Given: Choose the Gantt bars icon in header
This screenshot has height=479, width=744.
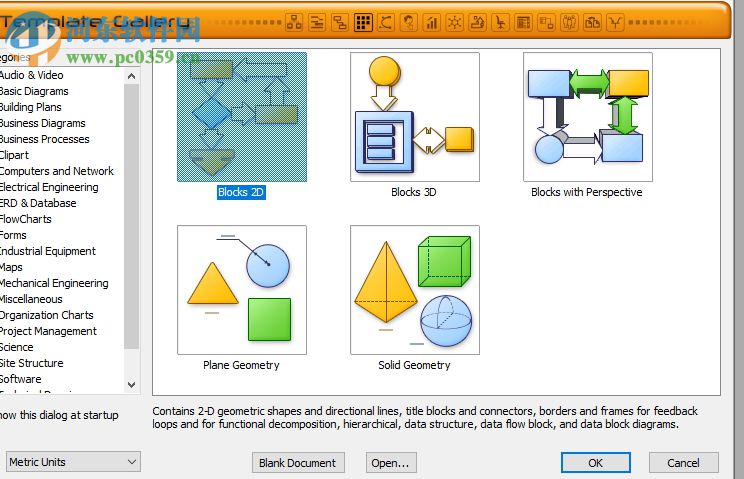Looking at the screenshot, I should coord(317,22).
